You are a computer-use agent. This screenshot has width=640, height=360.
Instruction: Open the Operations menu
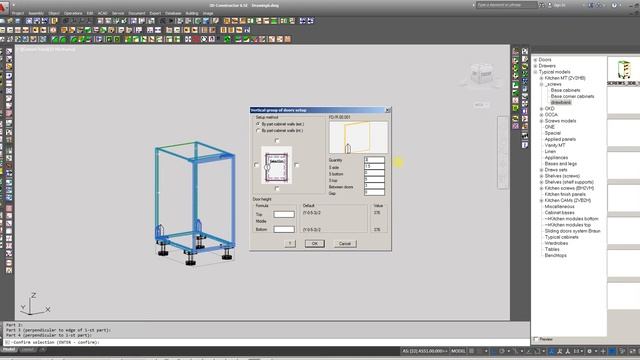click(x=73, y=13)
